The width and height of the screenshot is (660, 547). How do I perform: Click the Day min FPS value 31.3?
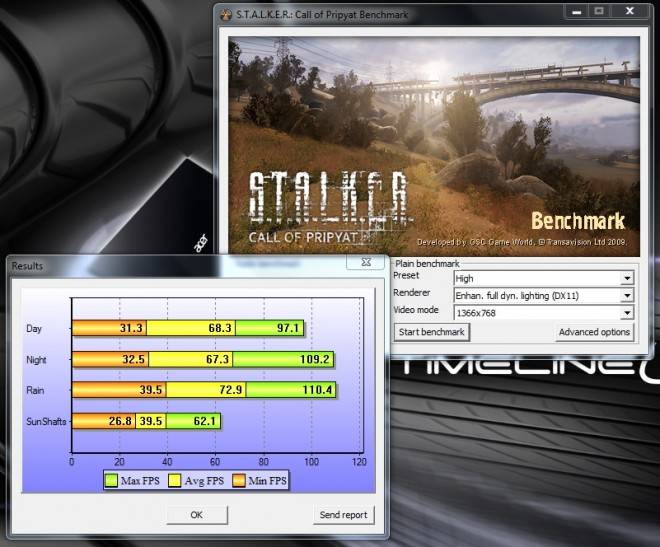click(x=131, y=328)
